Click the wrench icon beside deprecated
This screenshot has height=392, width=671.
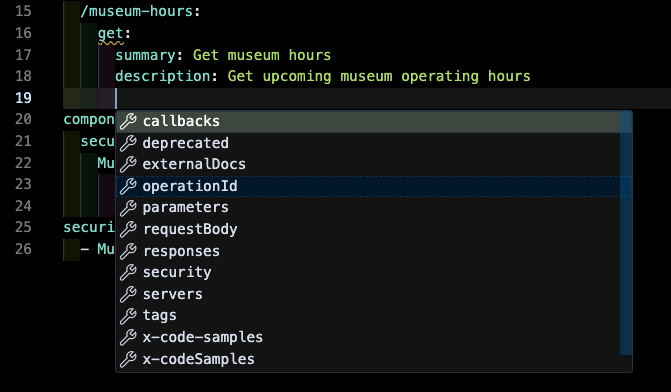128,143
